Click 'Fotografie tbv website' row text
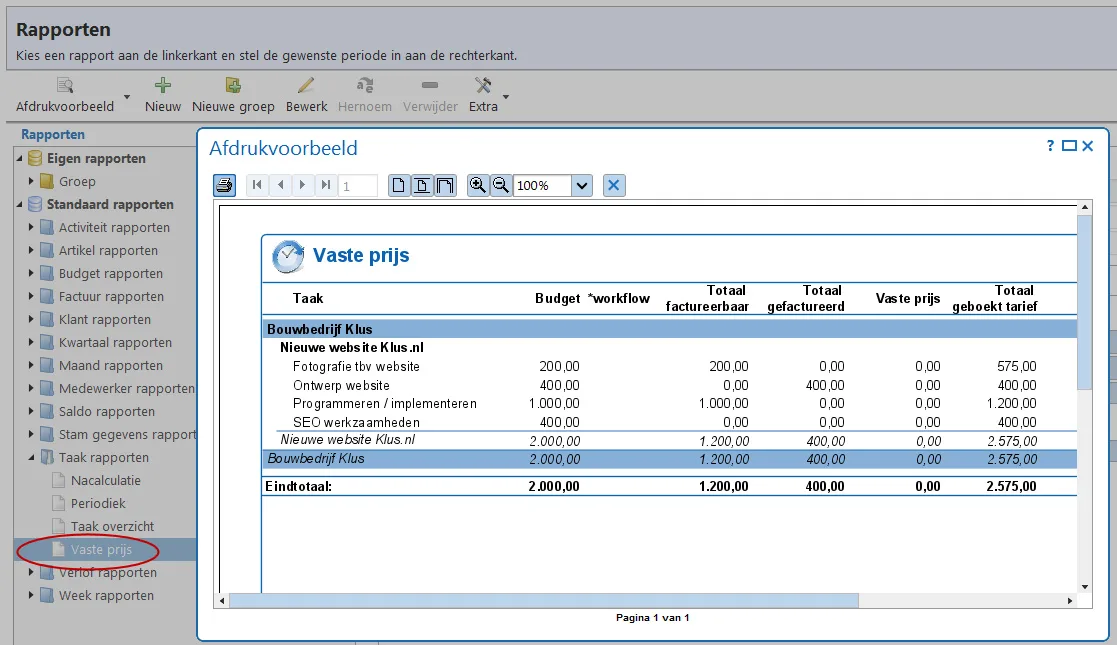Image resolution: width=1117 pixels, height=645 pixels. click(x=356, y=366)
